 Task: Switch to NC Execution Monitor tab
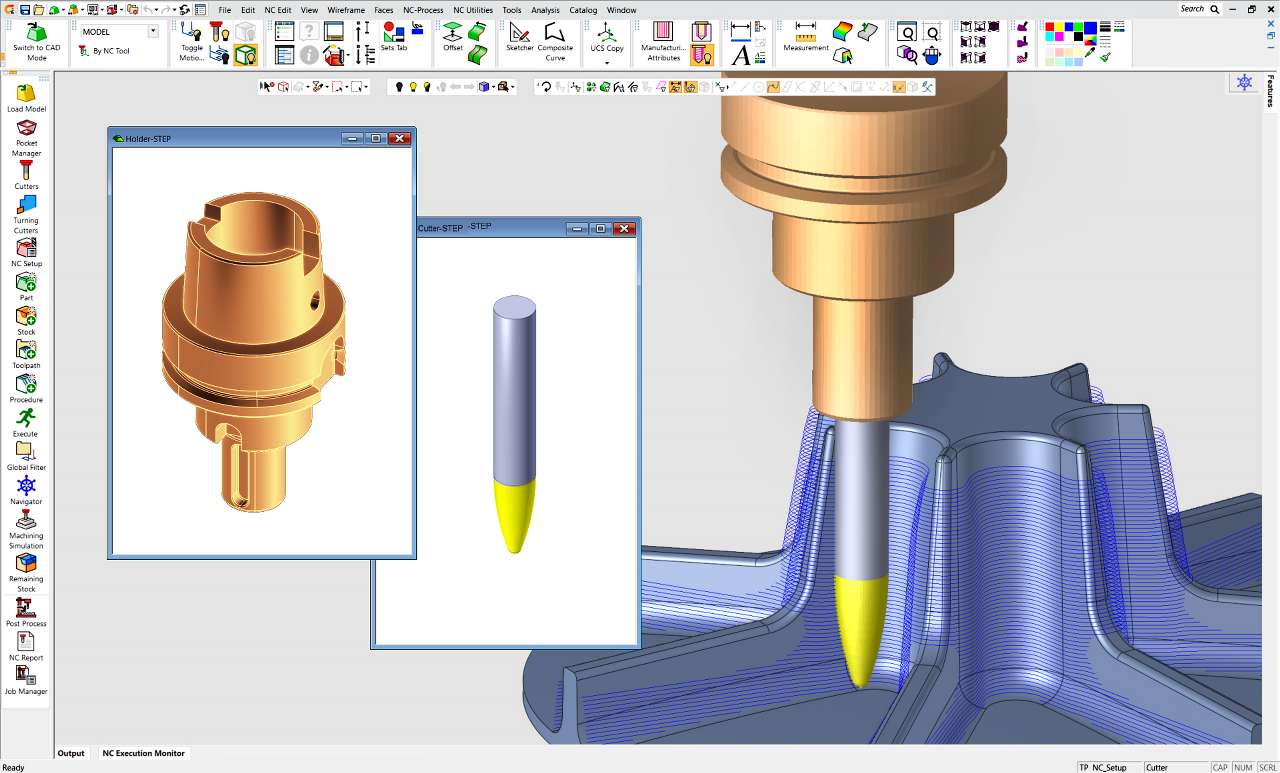coord(143,753)
